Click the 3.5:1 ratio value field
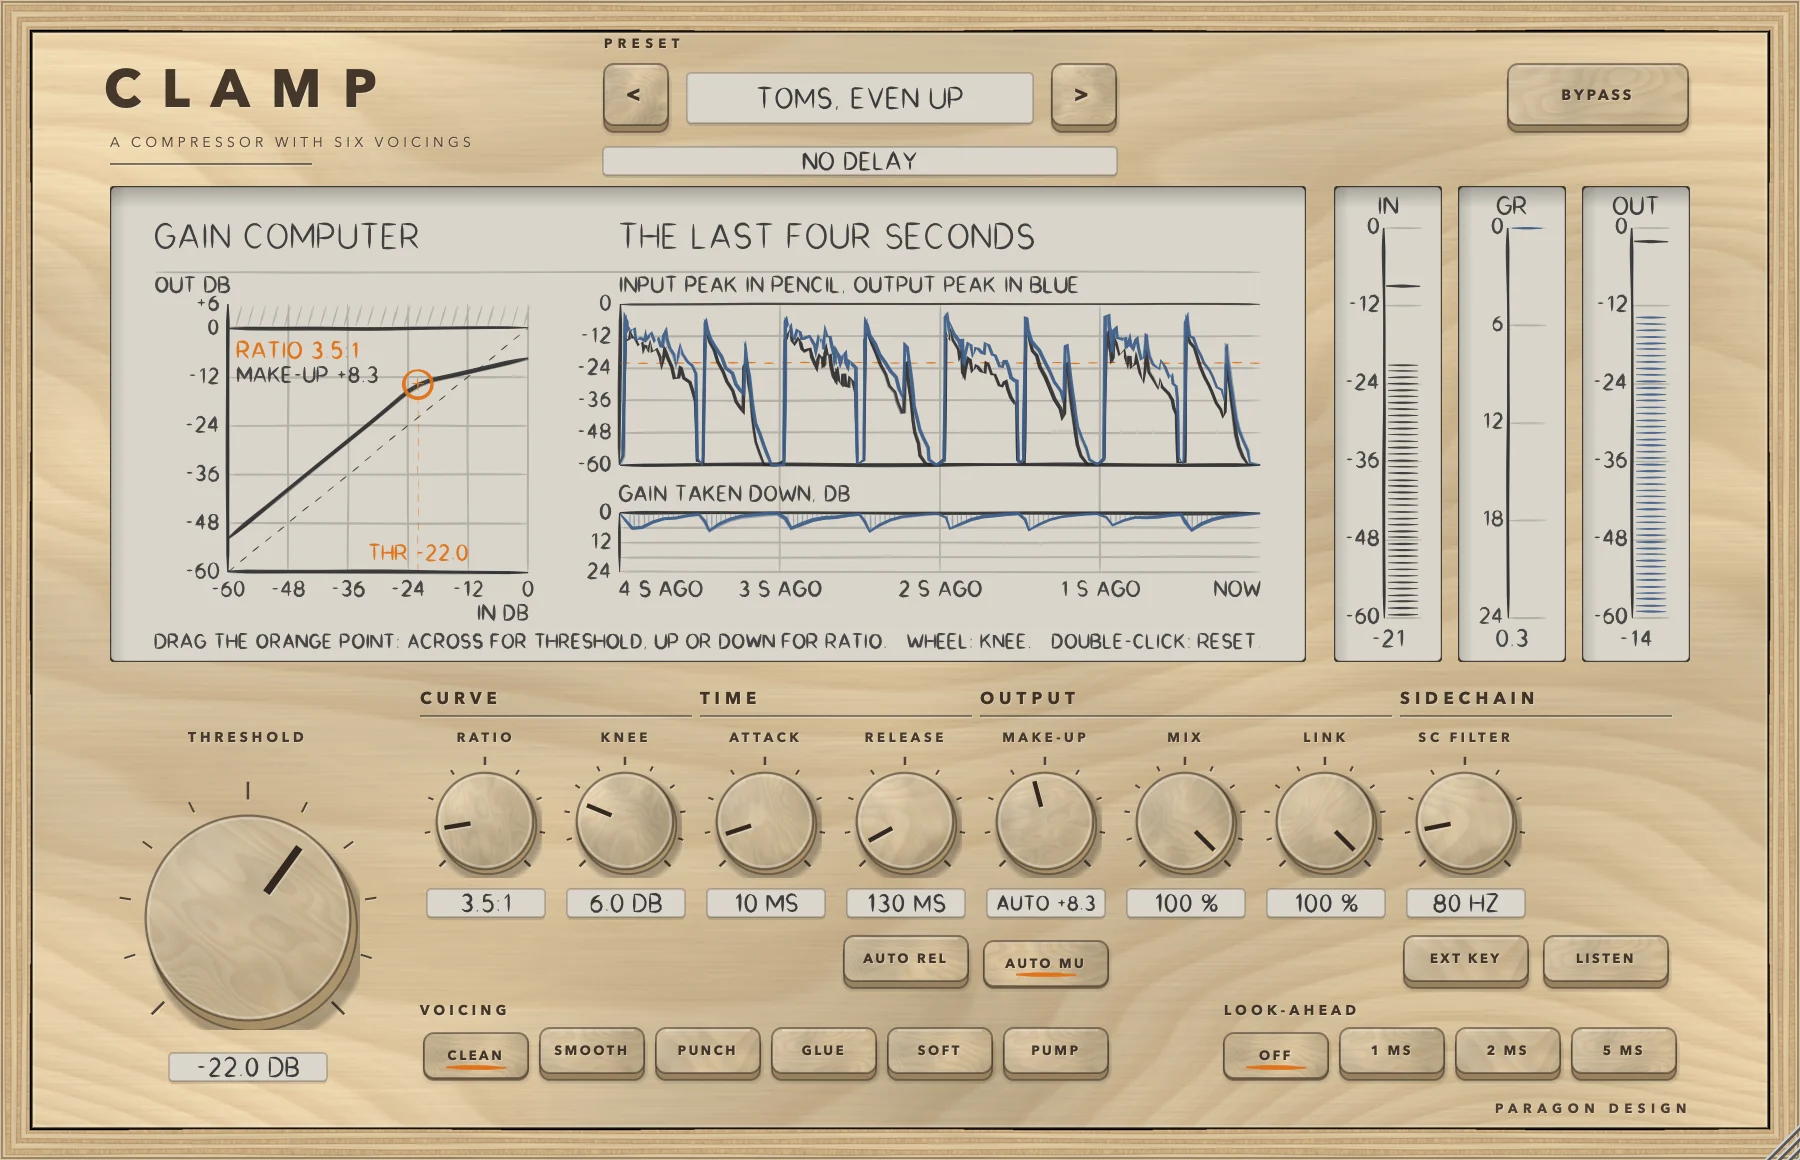This screenshot has height=1160, width=1800. click(486, 903)
